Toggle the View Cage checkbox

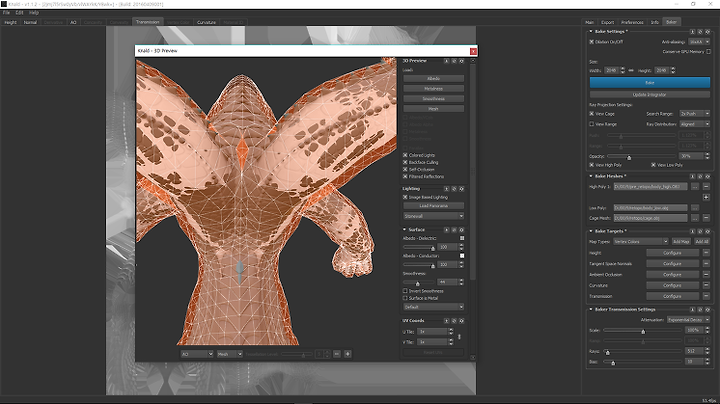(591, 113)
